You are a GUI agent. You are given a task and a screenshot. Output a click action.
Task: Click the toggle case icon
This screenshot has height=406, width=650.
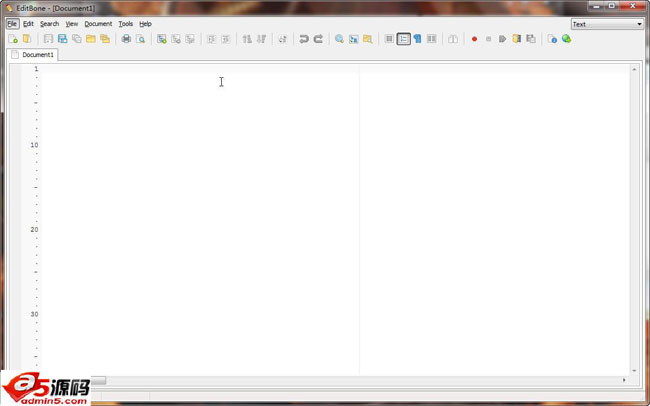[x=282, y=39]
